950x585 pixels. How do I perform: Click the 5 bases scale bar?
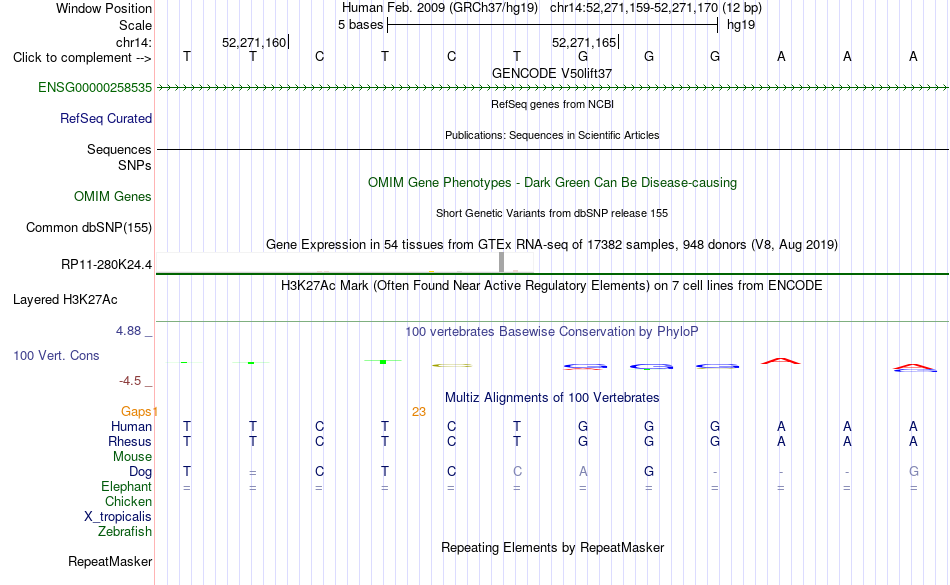(553, 25)
